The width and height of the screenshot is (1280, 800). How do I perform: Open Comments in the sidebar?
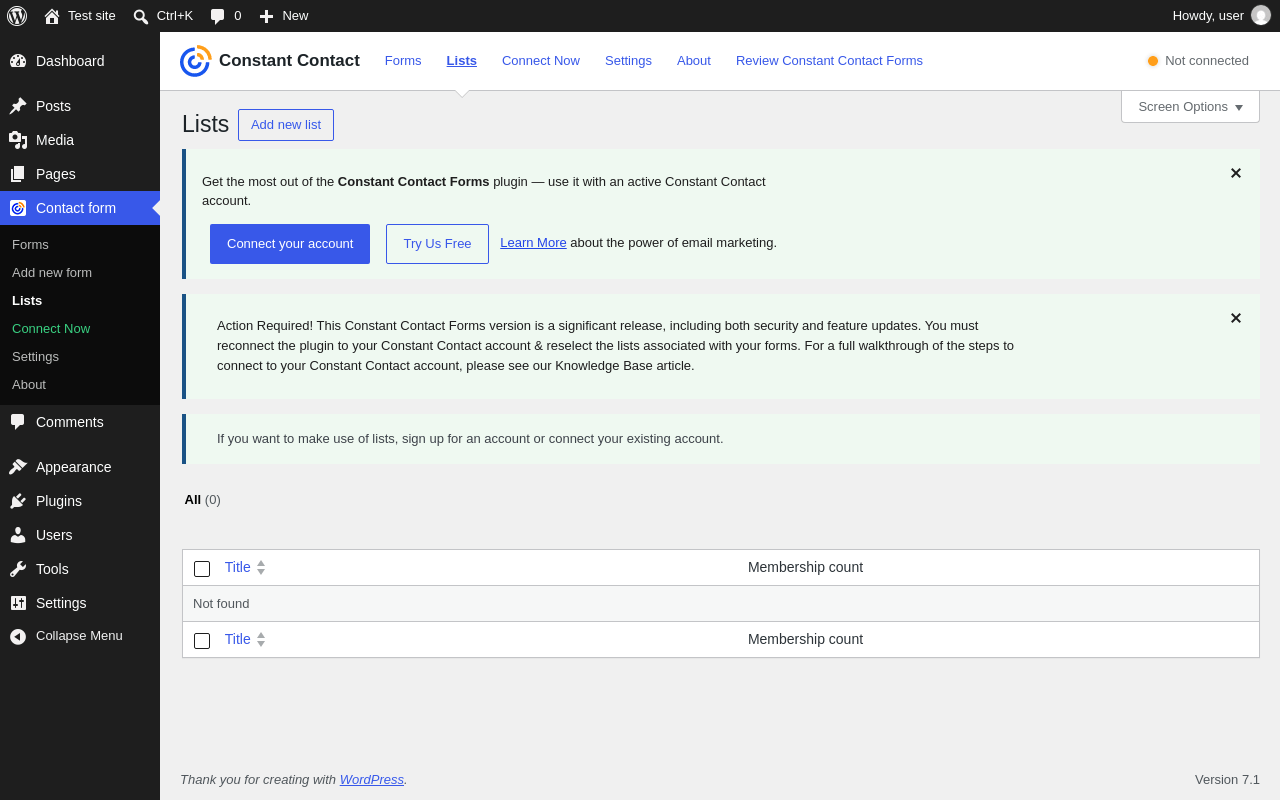[80, 422]
